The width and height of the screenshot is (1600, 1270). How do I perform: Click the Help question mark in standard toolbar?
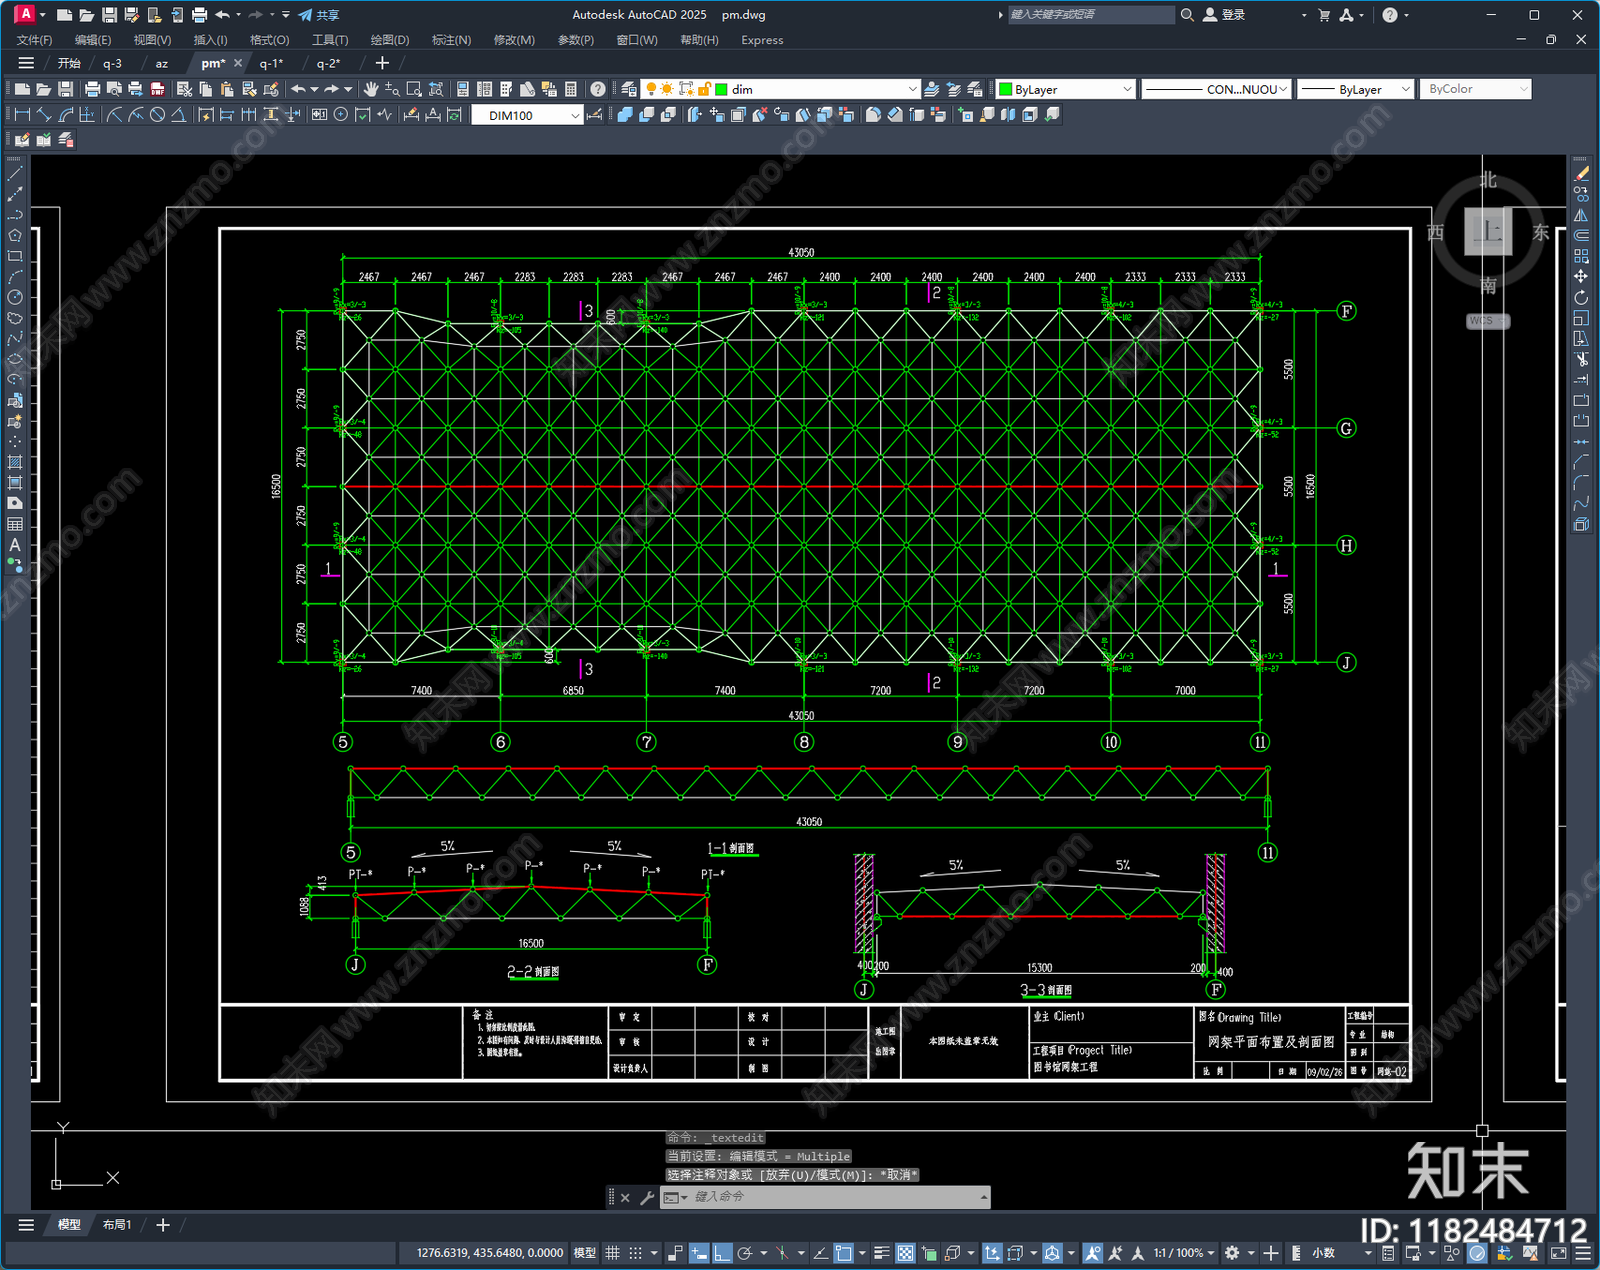(597, 89)
